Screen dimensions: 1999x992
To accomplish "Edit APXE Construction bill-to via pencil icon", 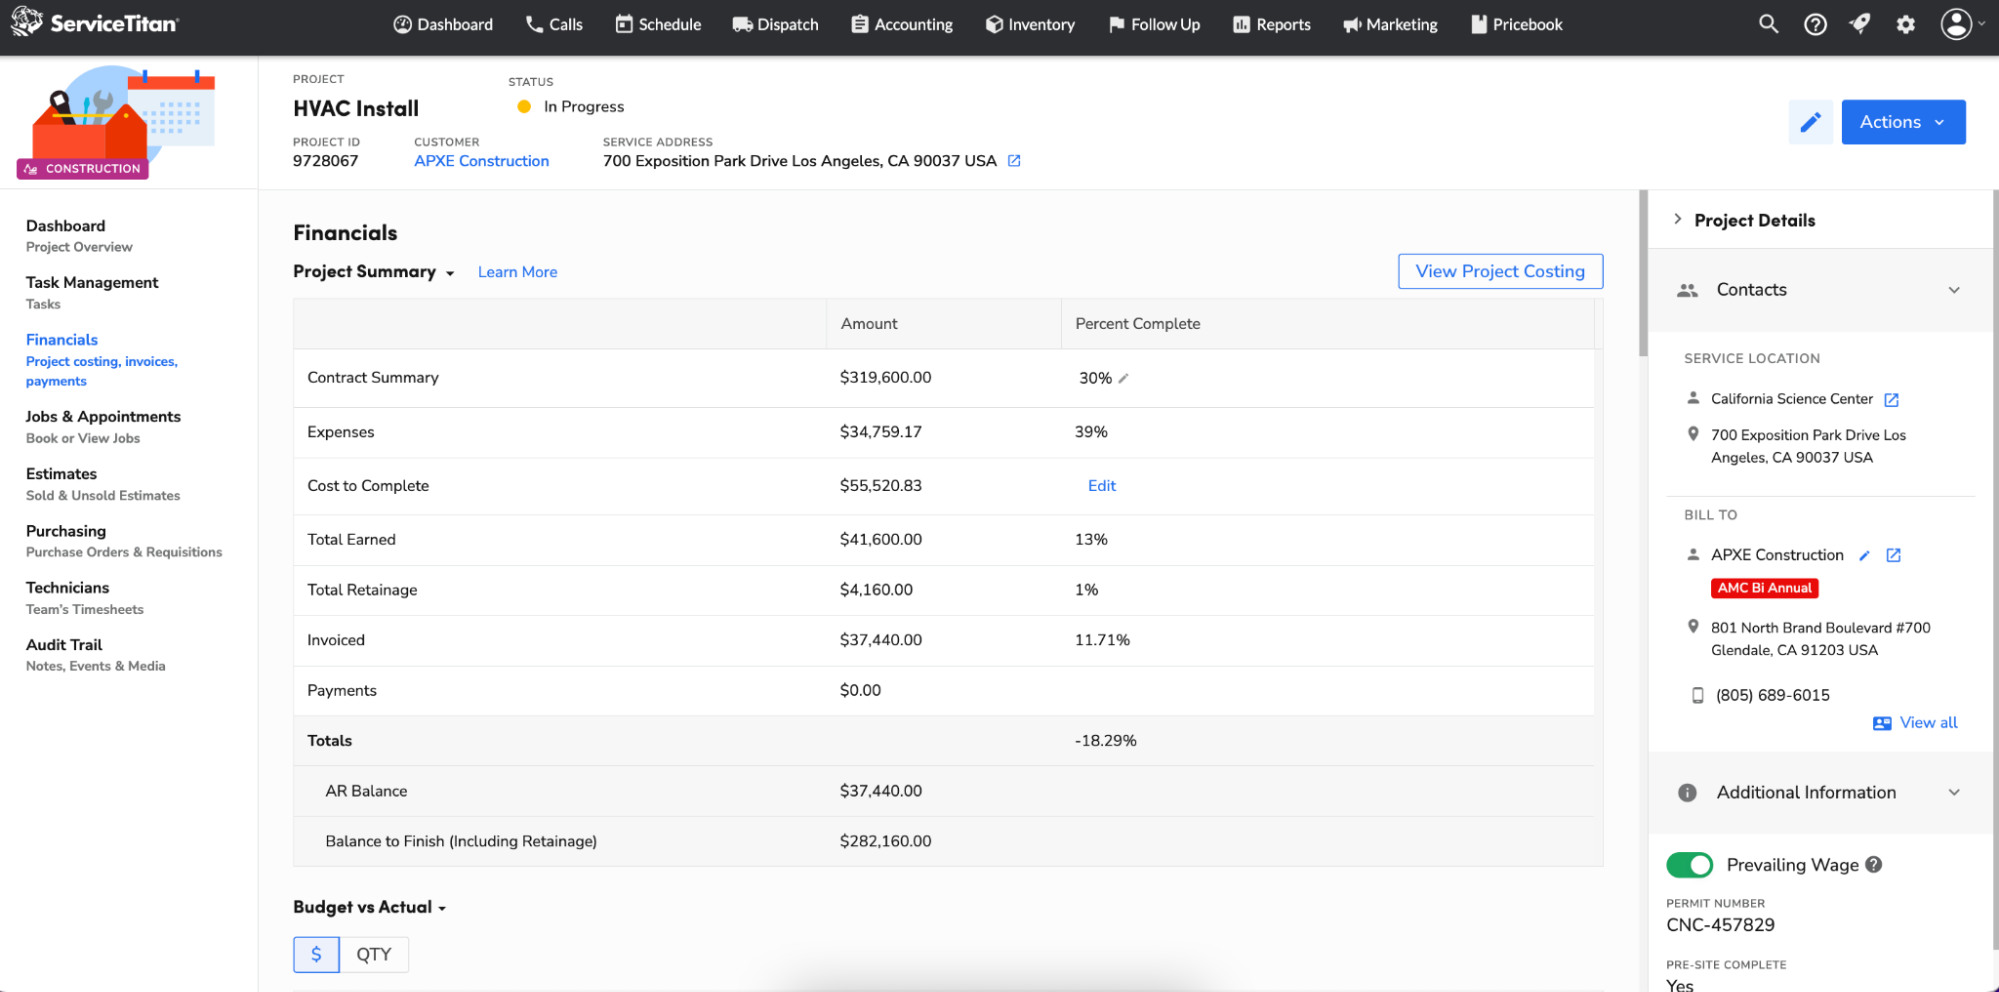I will [1864, 555].
